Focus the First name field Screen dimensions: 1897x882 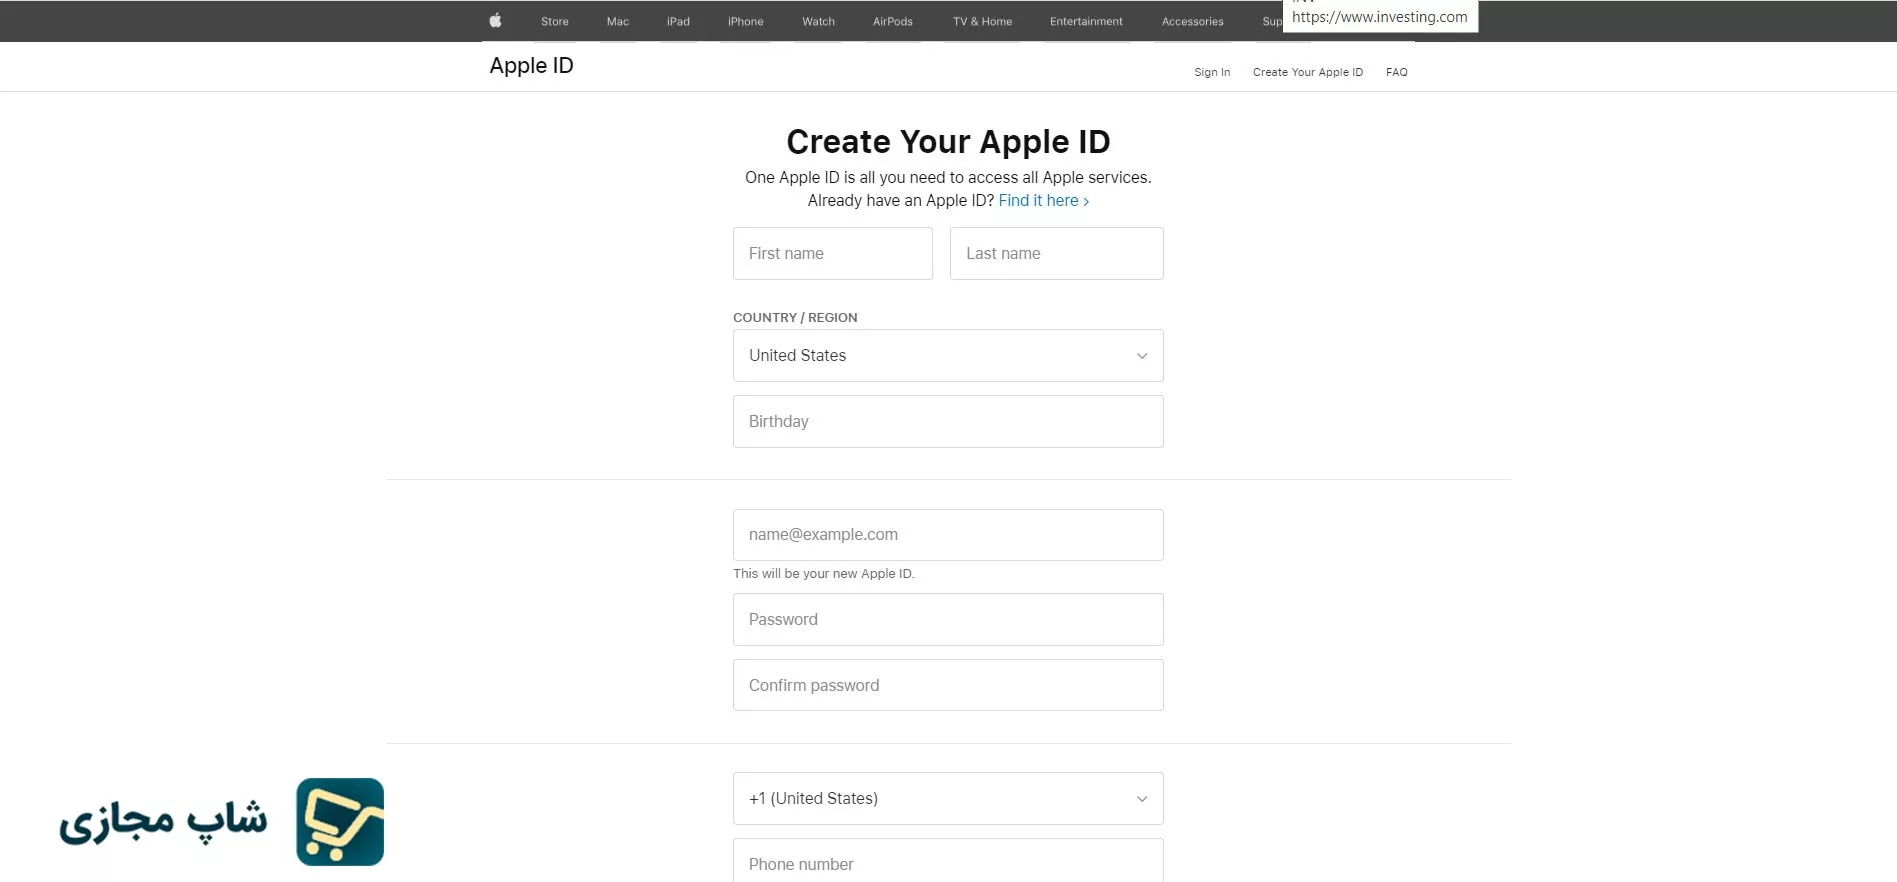tap(832, 253)
